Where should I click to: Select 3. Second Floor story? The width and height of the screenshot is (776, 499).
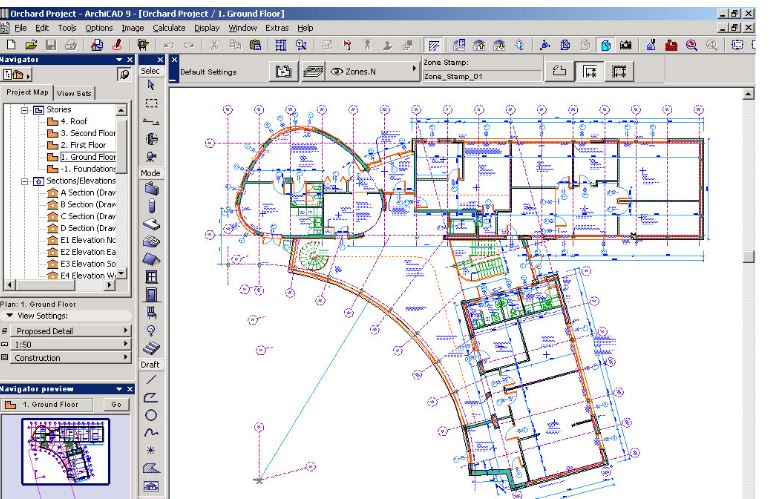[87, 133]
